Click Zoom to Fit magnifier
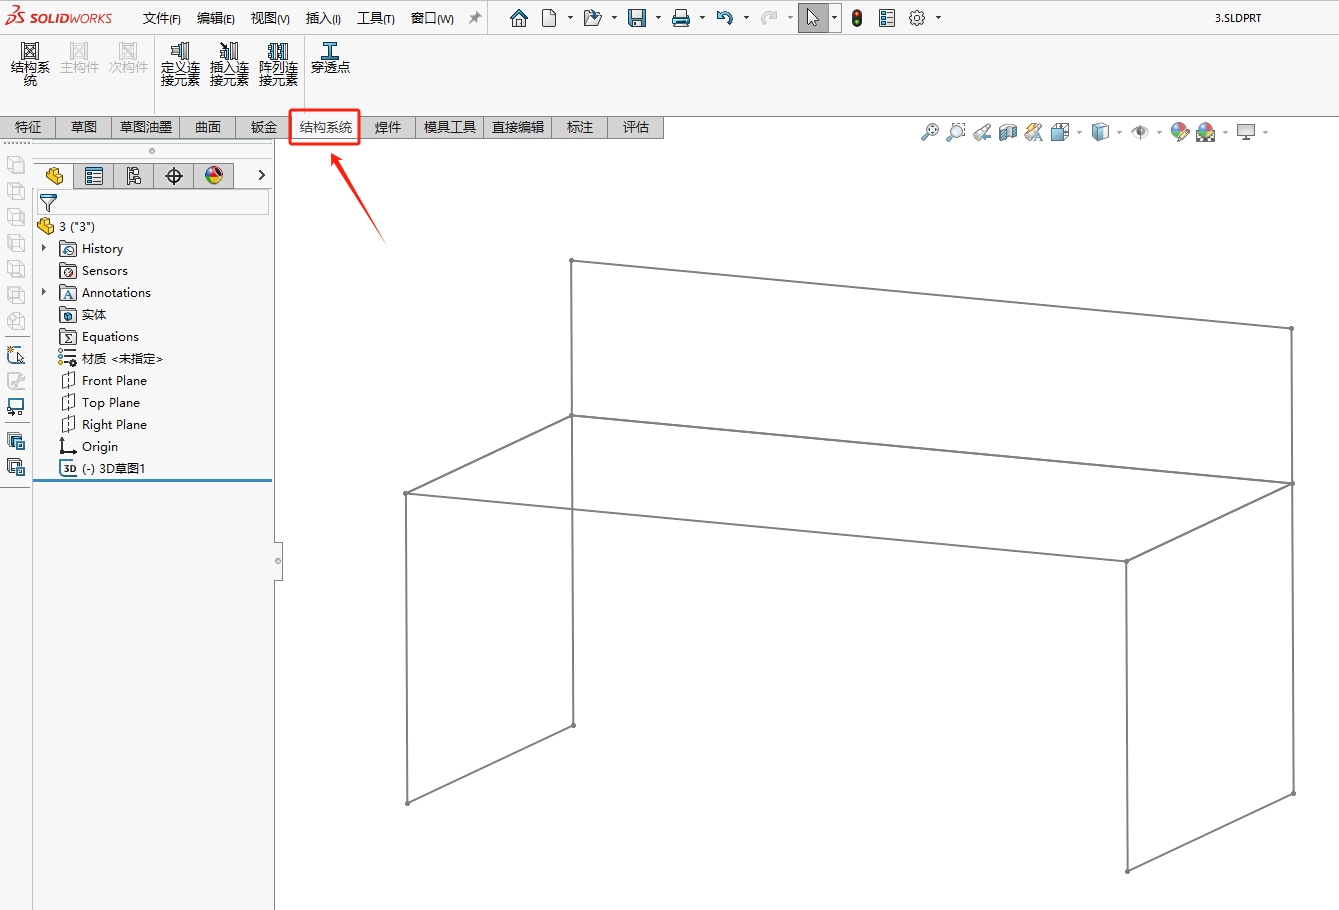 point(930,132)
